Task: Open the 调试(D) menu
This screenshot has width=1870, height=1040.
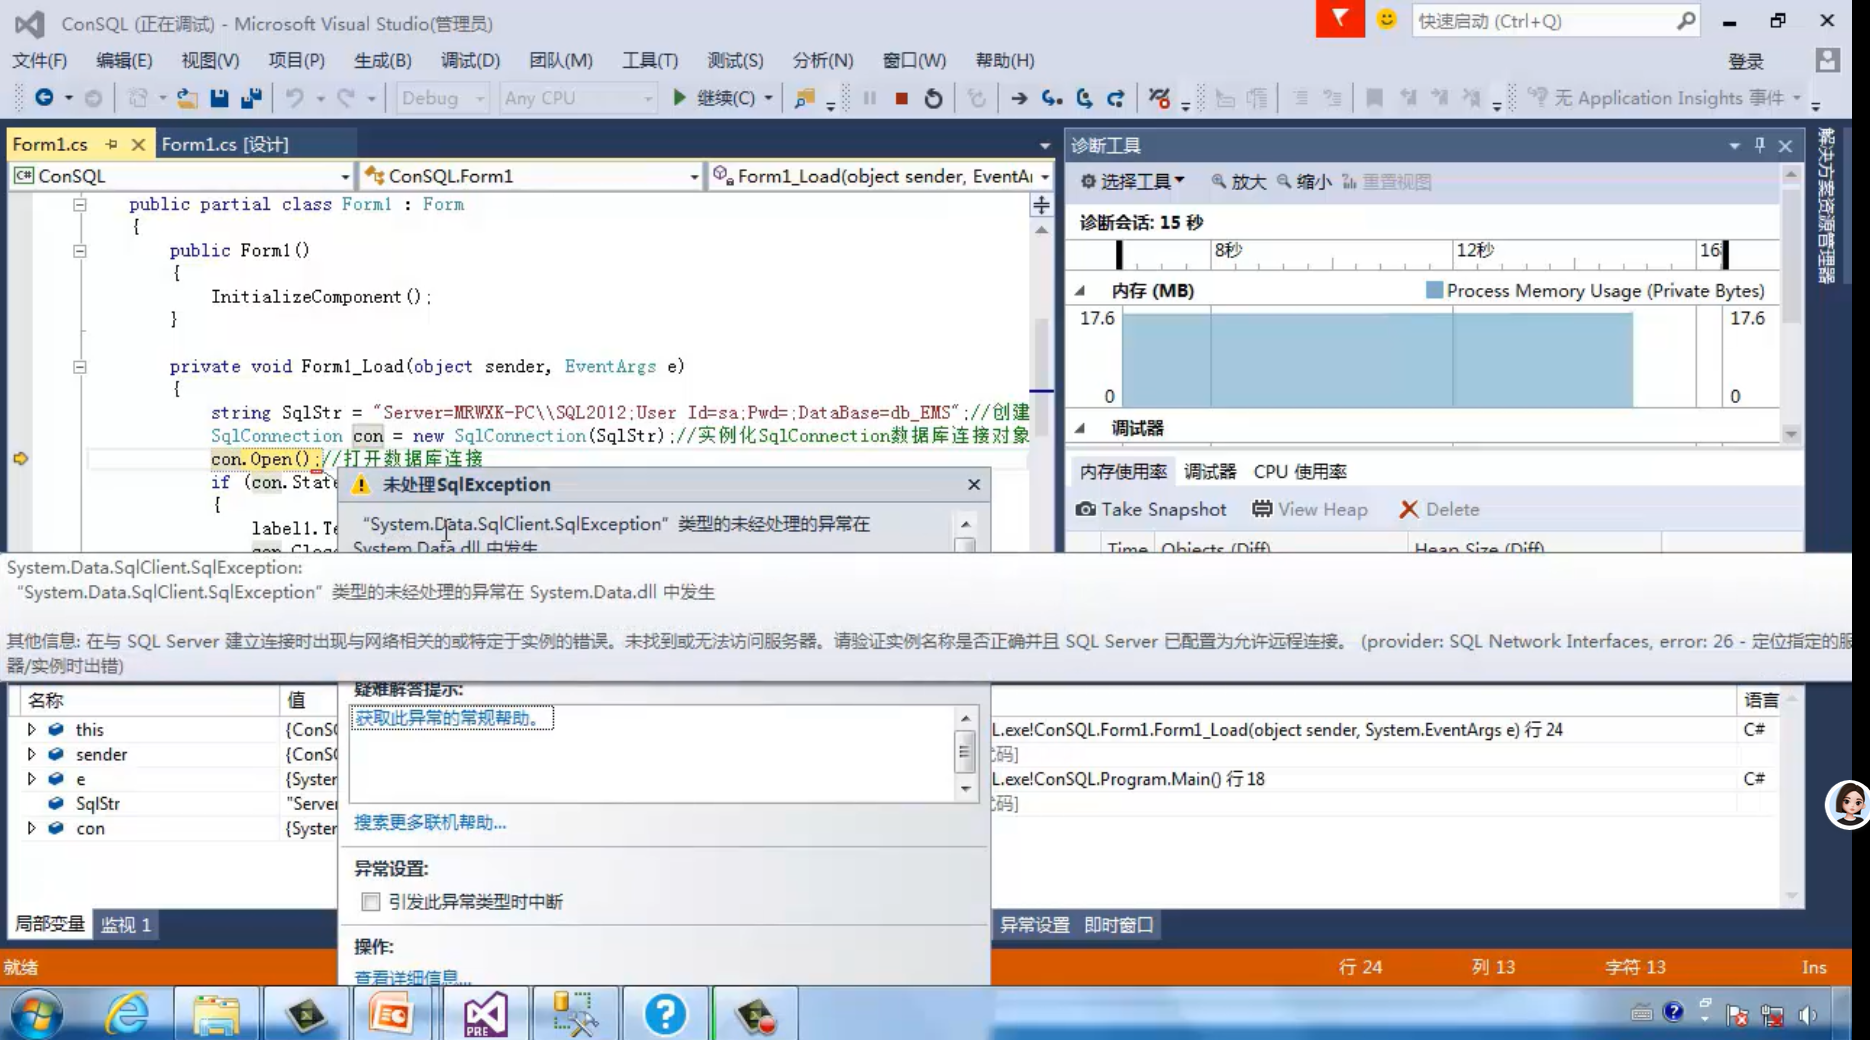Action: [x=470, y=60]
